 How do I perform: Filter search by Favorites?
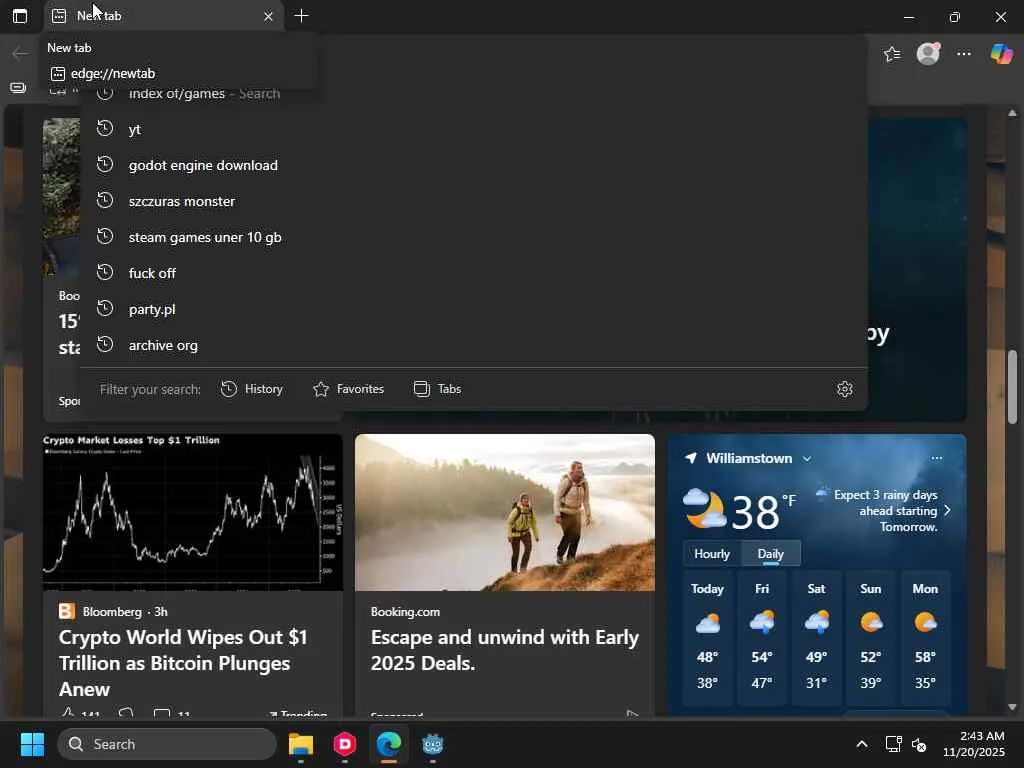click(348, 389)
